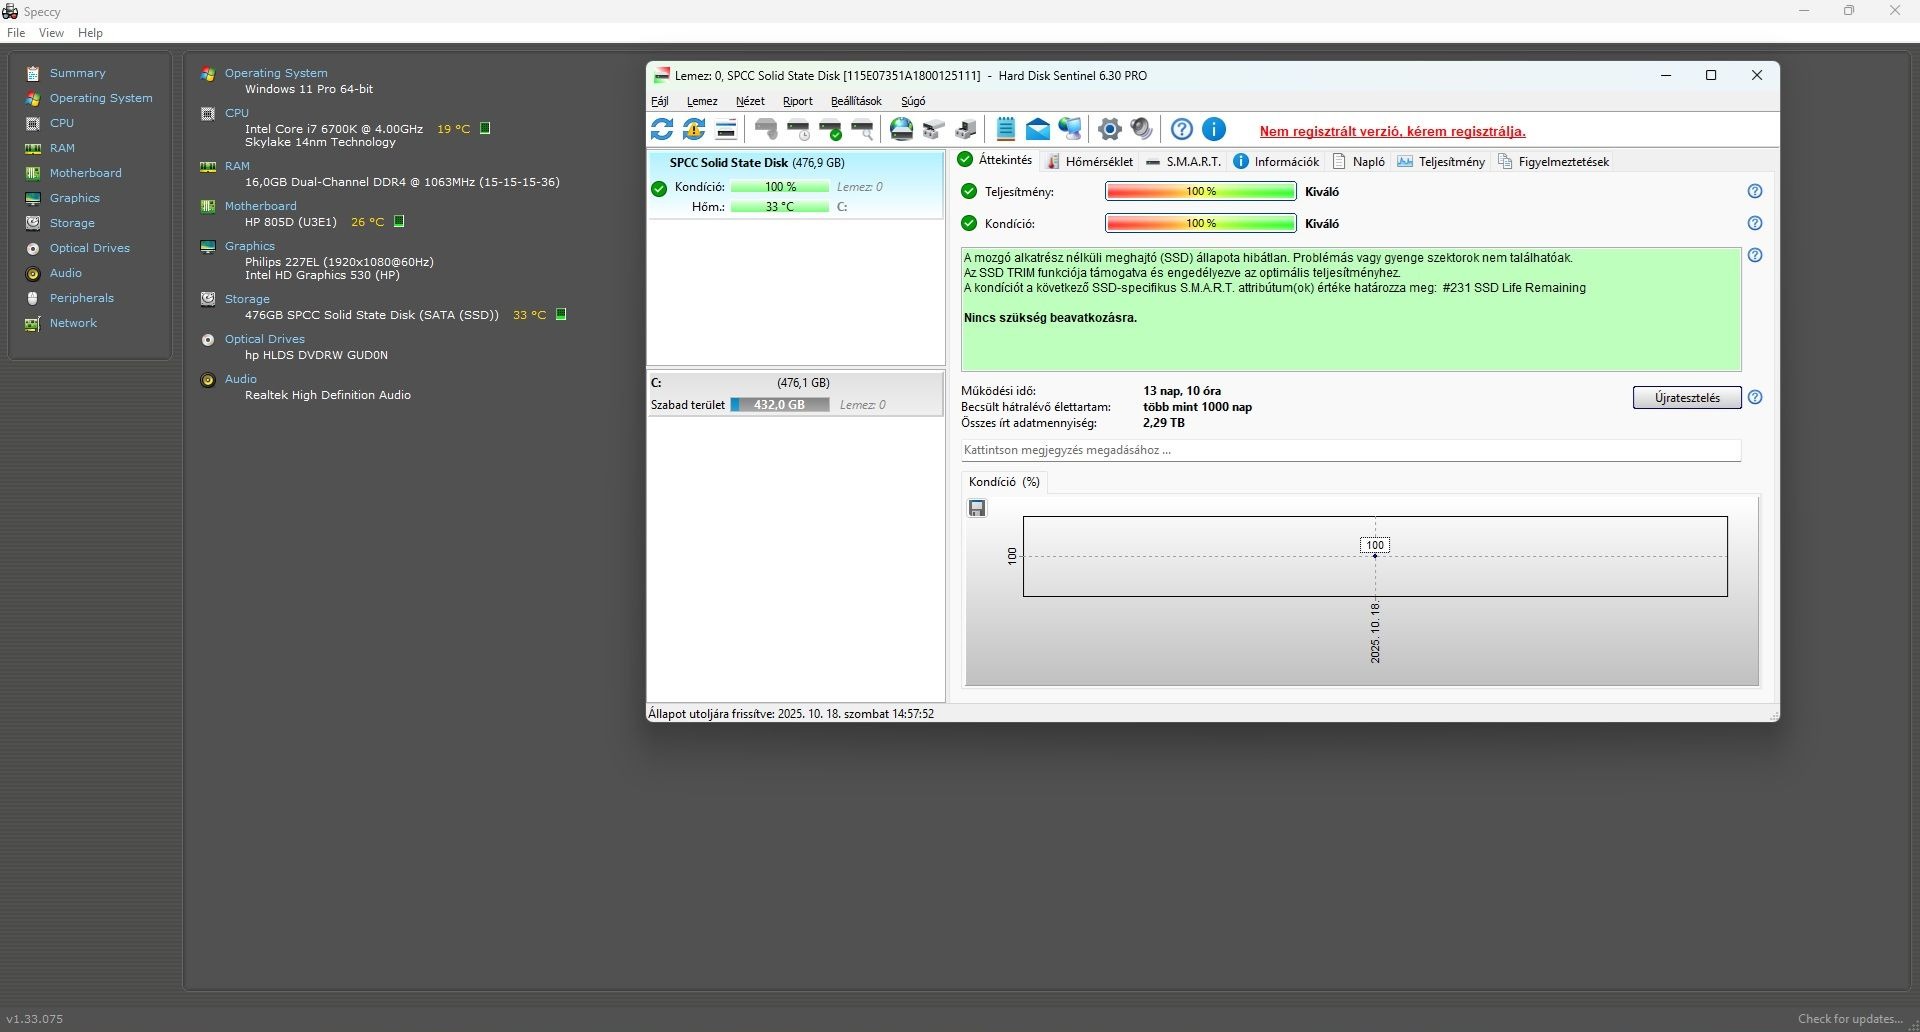Open the Nézet menu
The height and width of the screenshot is (1032, 1920).
click(750, 101)
